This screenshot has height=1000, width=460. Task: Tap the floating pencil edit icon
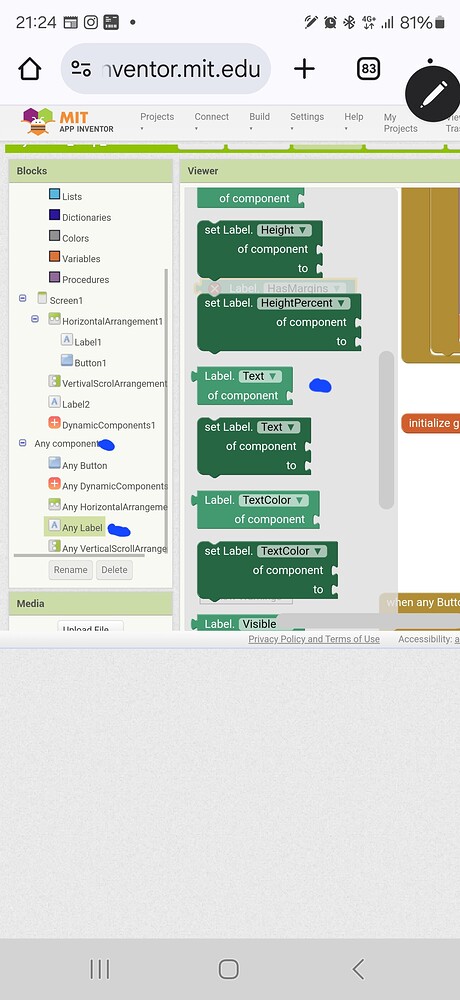433,94
